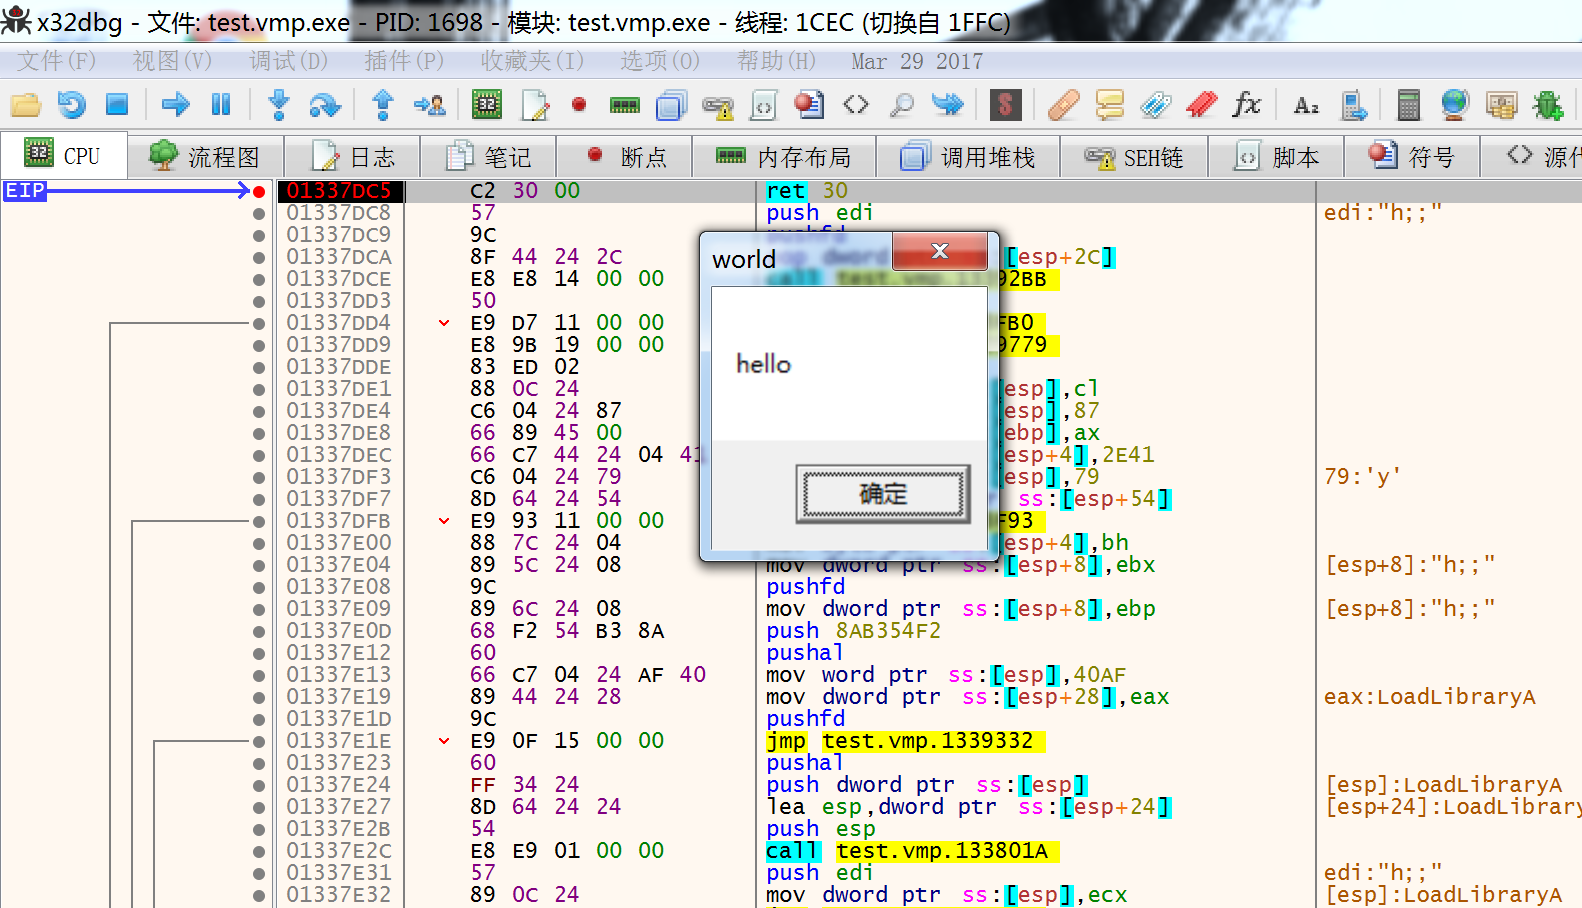Open log with the notepad pencil icon
Viewport: 1582px width, 908px height.
tap(535, 104)
